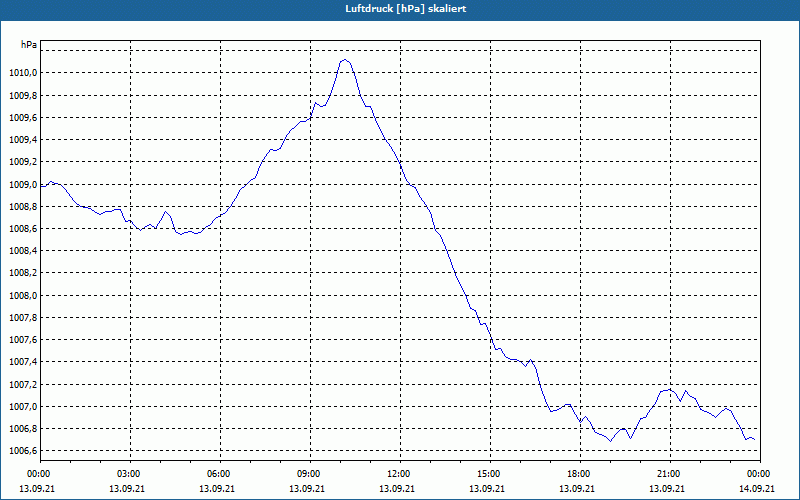Select the 1010,0 y-axis value

[23, 73]
